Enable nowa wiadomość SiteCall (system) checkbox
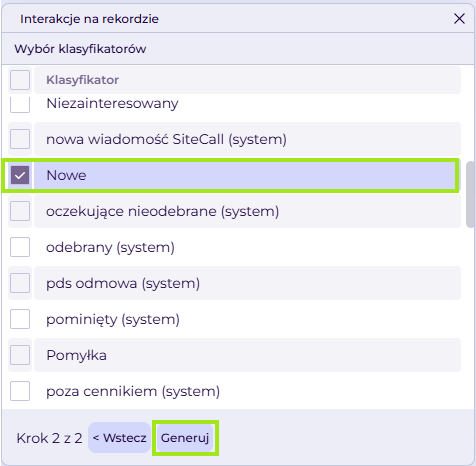This screenshot has height=466, width=476. coord(20,139)
